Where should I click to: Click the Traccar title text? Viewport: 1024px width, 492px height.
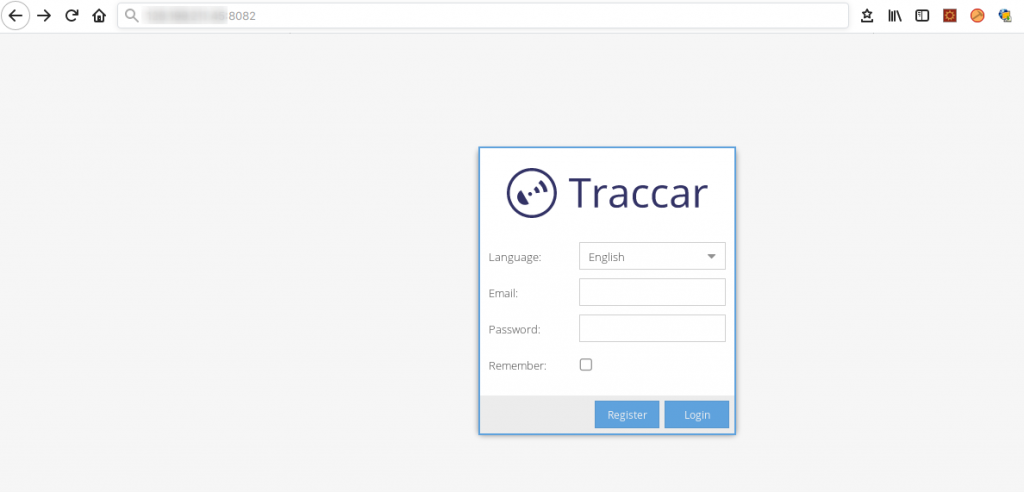click(x=638, y=193)
